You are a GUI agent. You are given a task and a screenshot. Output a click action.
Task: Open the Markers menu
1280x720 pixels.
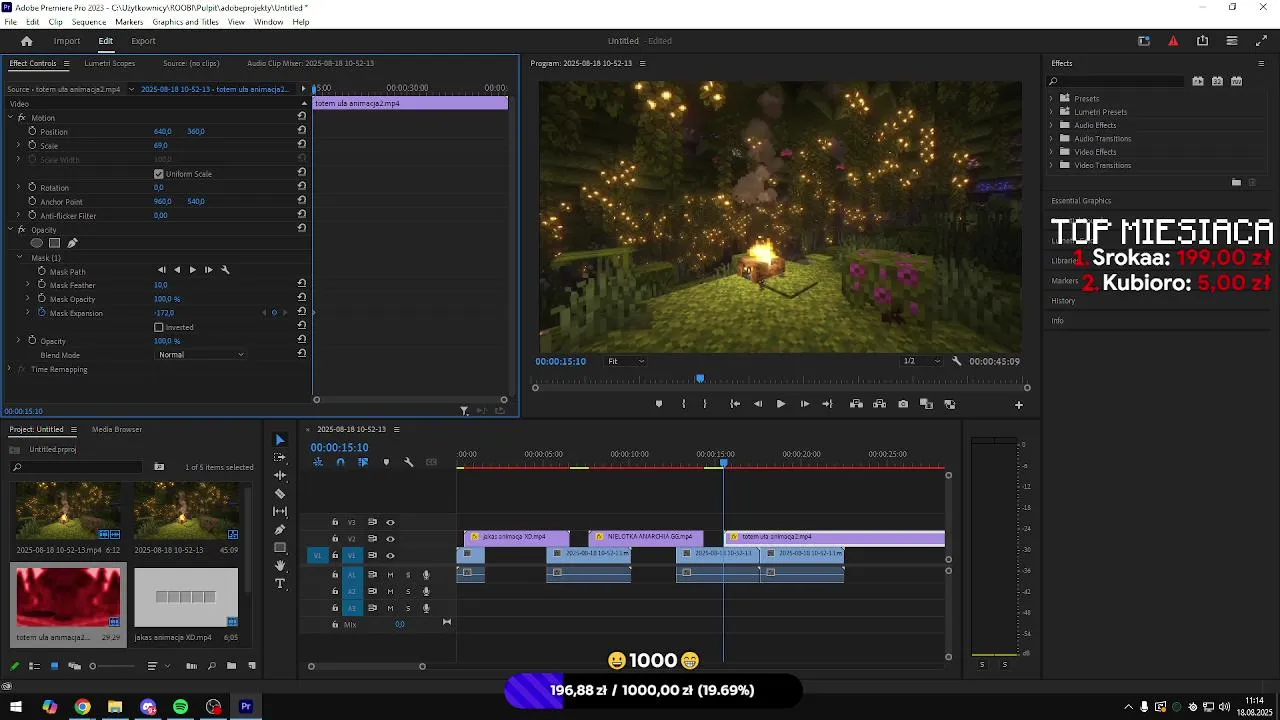129,22
